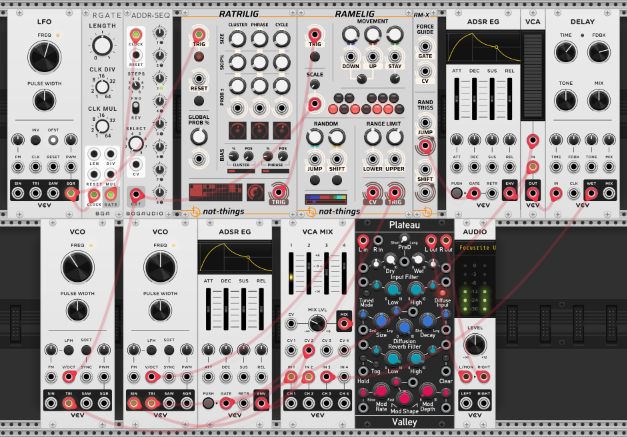
Task: Click the not-things logo at the bottom of RATRILIG
Action: coord(218,212)
